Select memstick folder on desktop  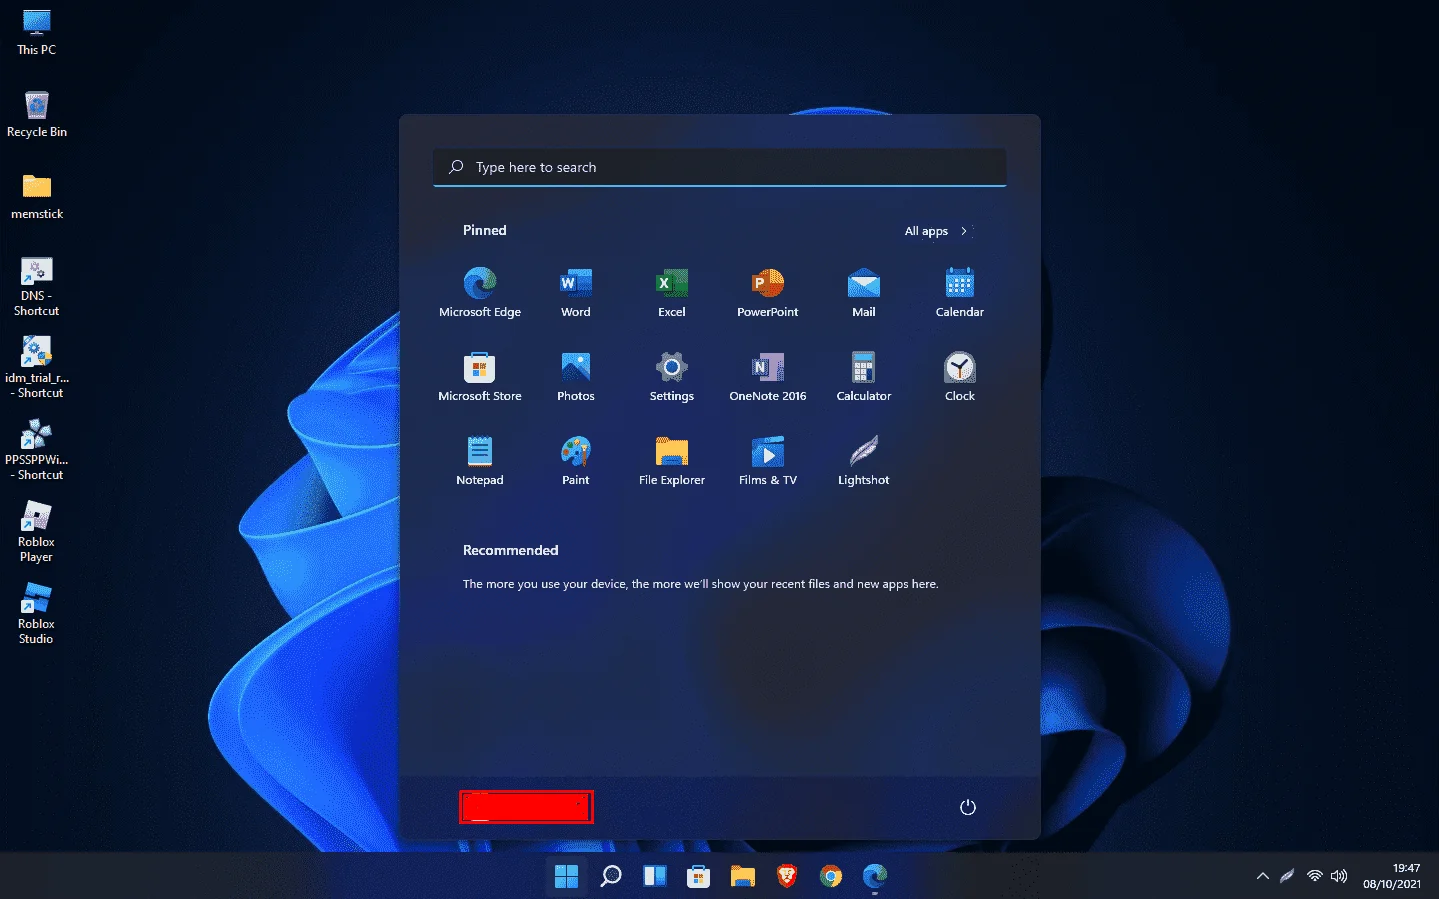click(x=37, y=196)
